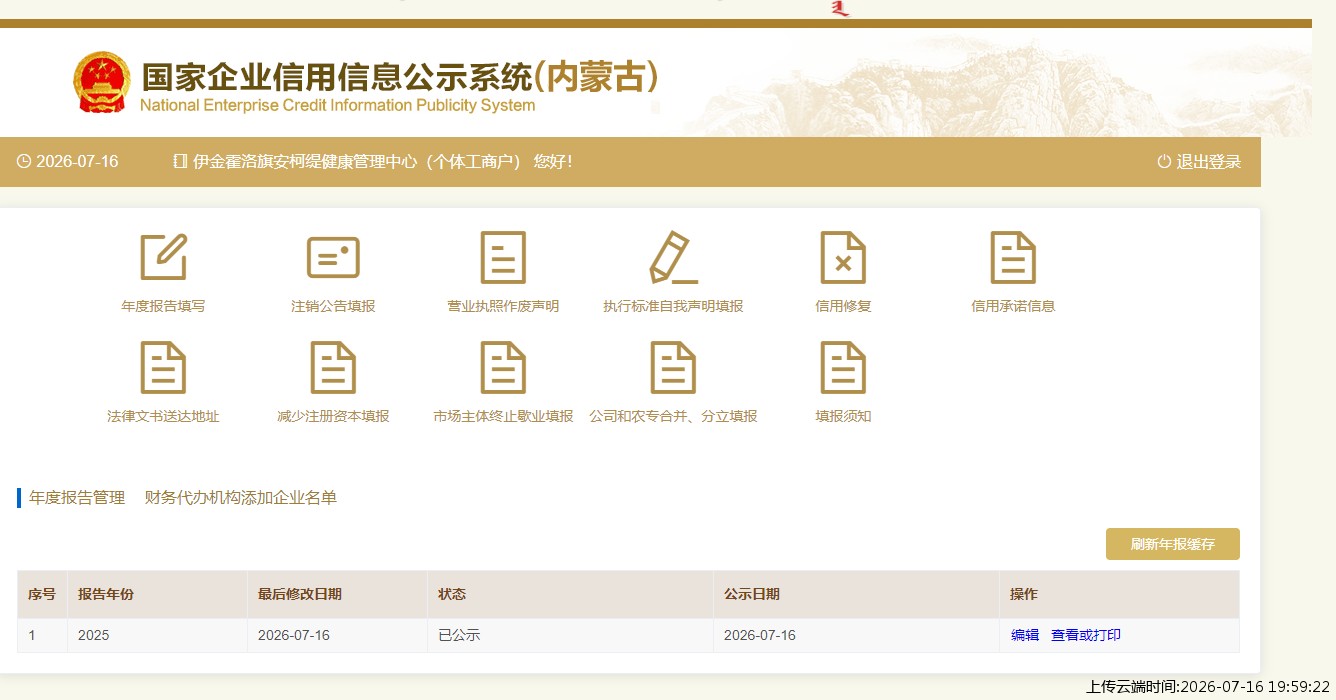Click the 法律文书送达地址 document icon
The width and height of the screenshot is (1336, 700).
(163, 367)
